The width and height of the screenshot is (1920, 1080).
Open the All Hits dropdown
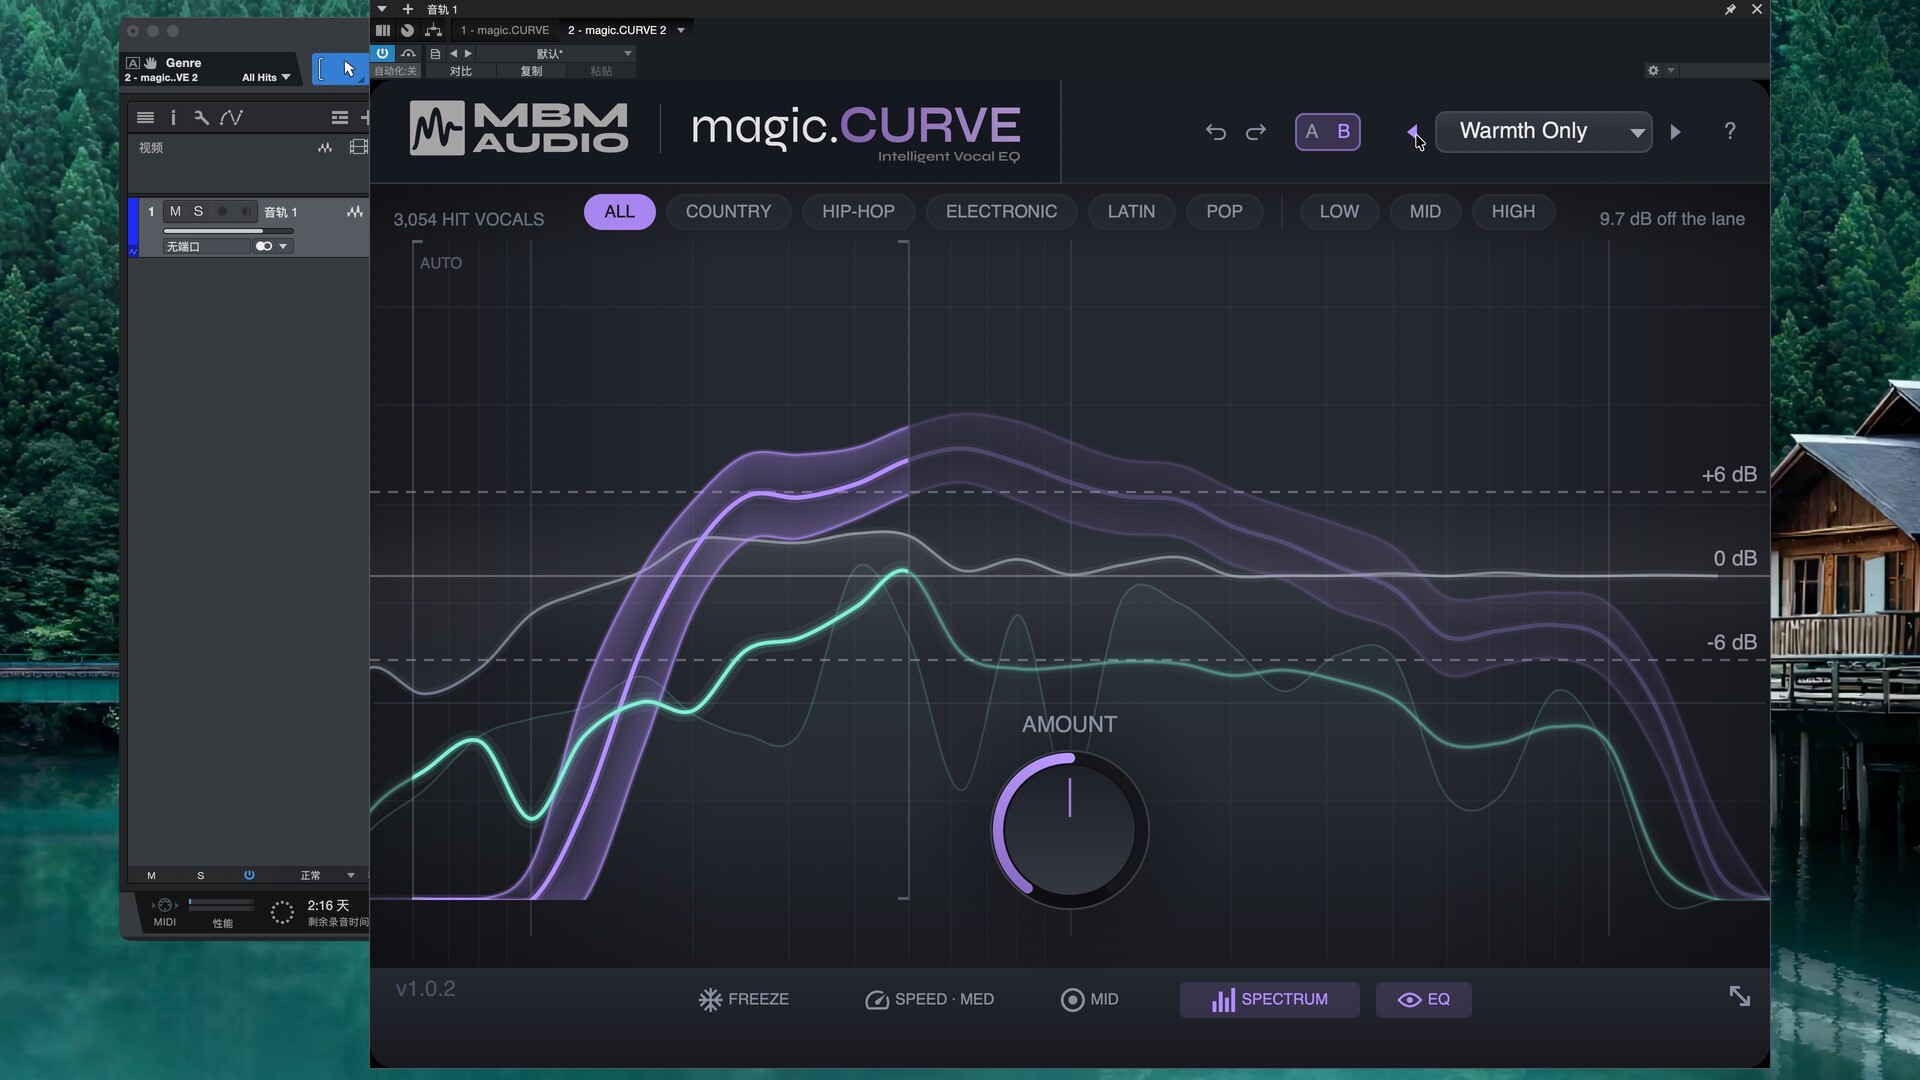pos(266,77)
